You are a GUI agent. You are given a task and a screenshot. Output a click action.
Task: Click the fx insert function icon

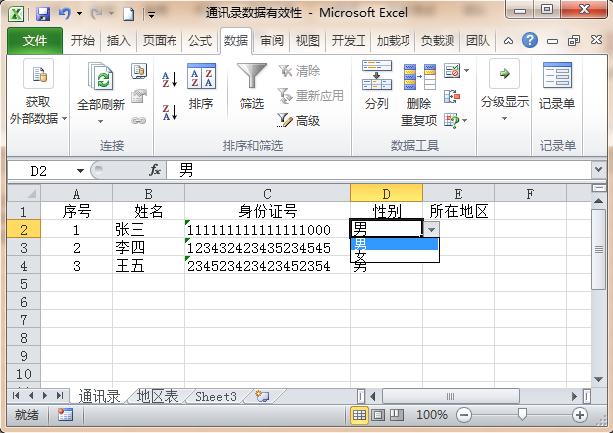click(x=155, y=171)
